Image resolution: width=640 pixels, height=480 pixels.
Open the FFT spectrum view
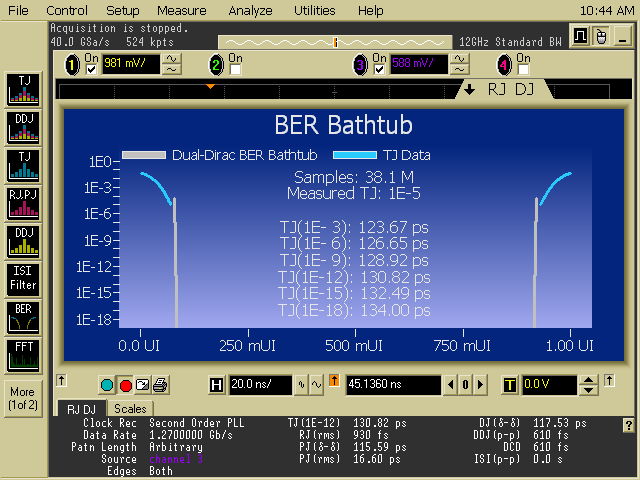pos(22,355)
